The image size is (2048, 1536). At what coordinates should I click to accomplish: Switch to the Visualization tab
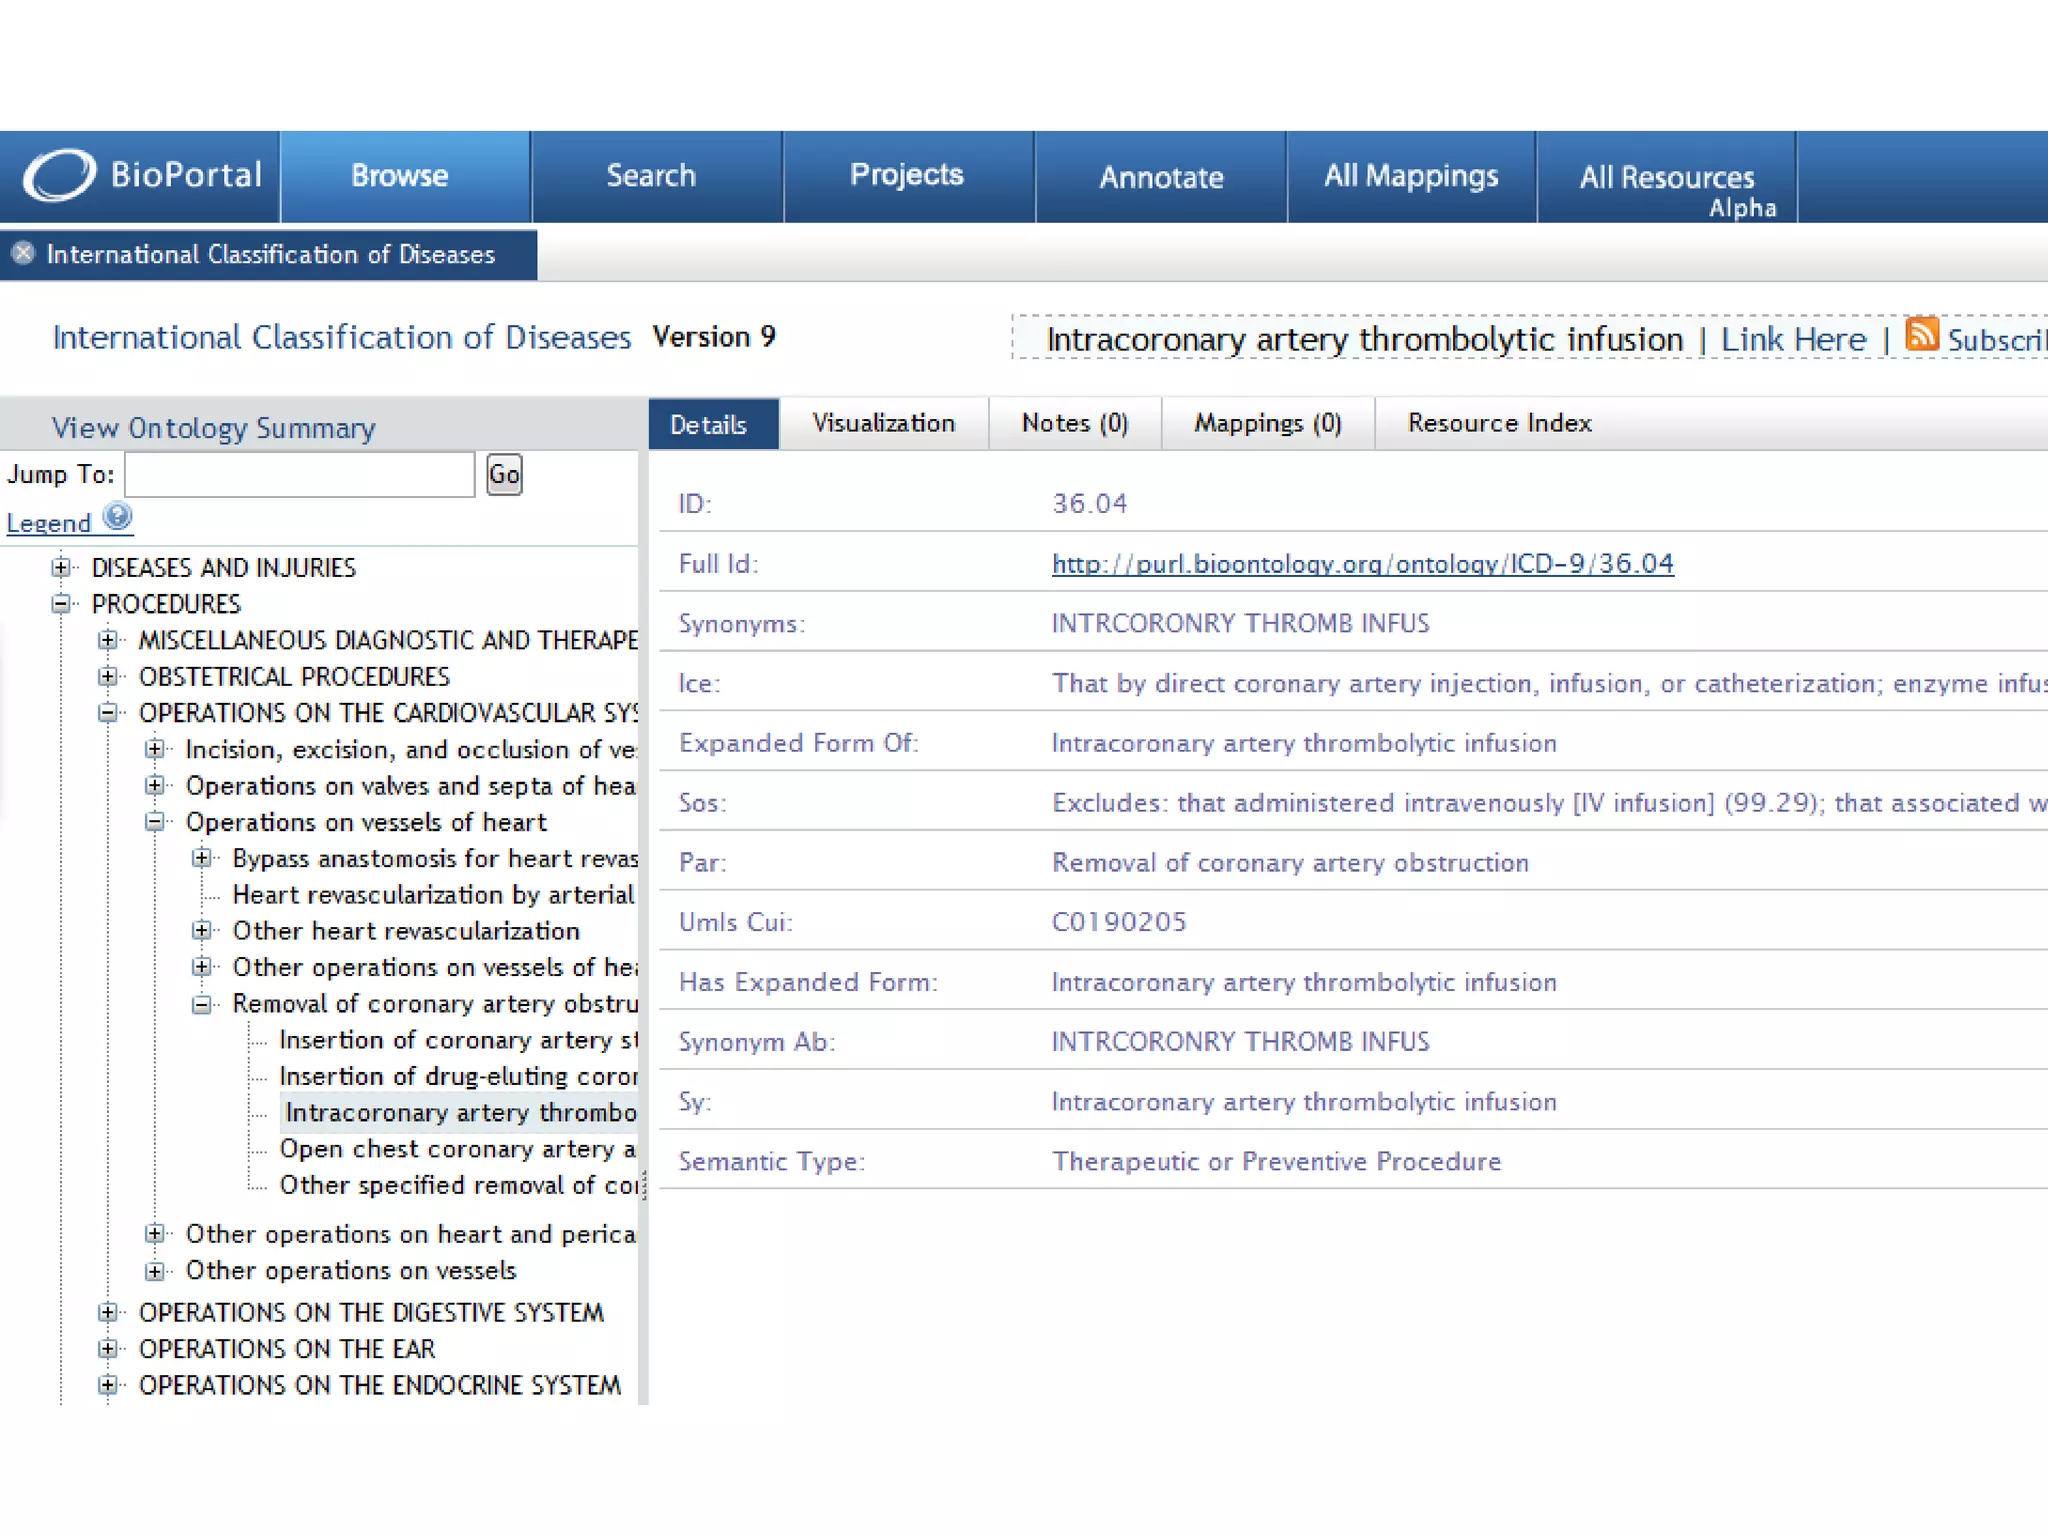pyautogui.click(x=883, y=424)
